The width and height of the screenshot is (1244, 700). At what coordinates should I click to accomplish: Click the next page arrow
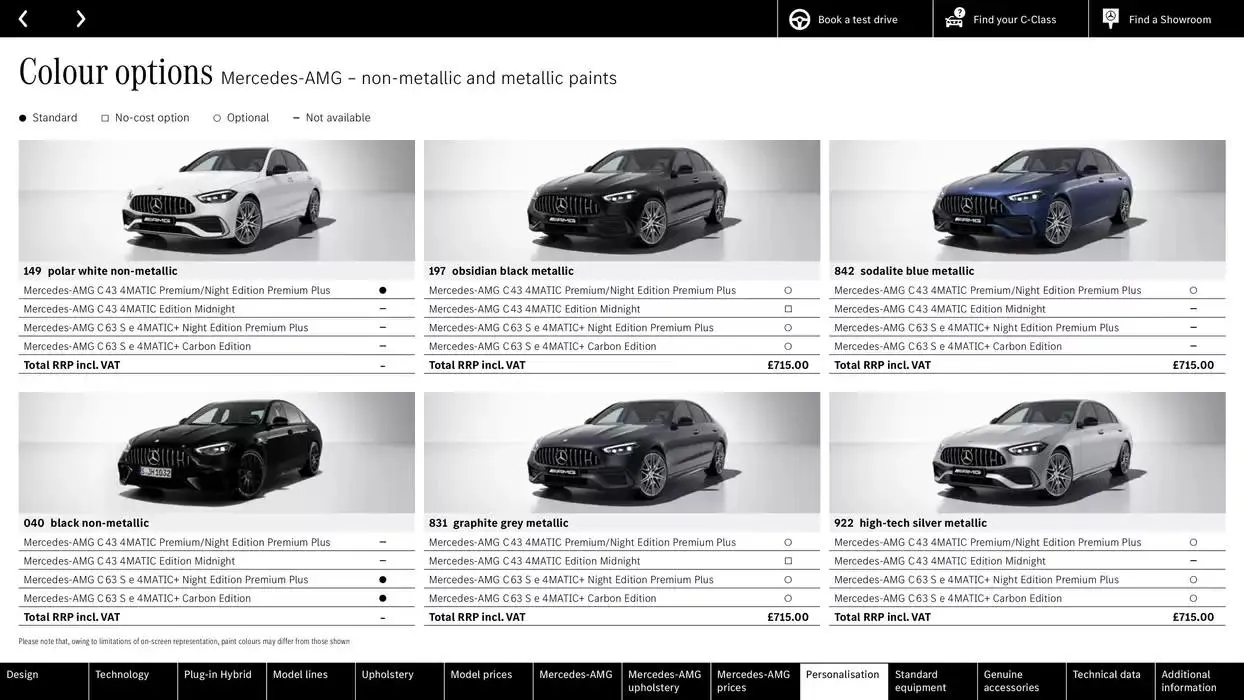pyautogui.click(x=80, y=18)
